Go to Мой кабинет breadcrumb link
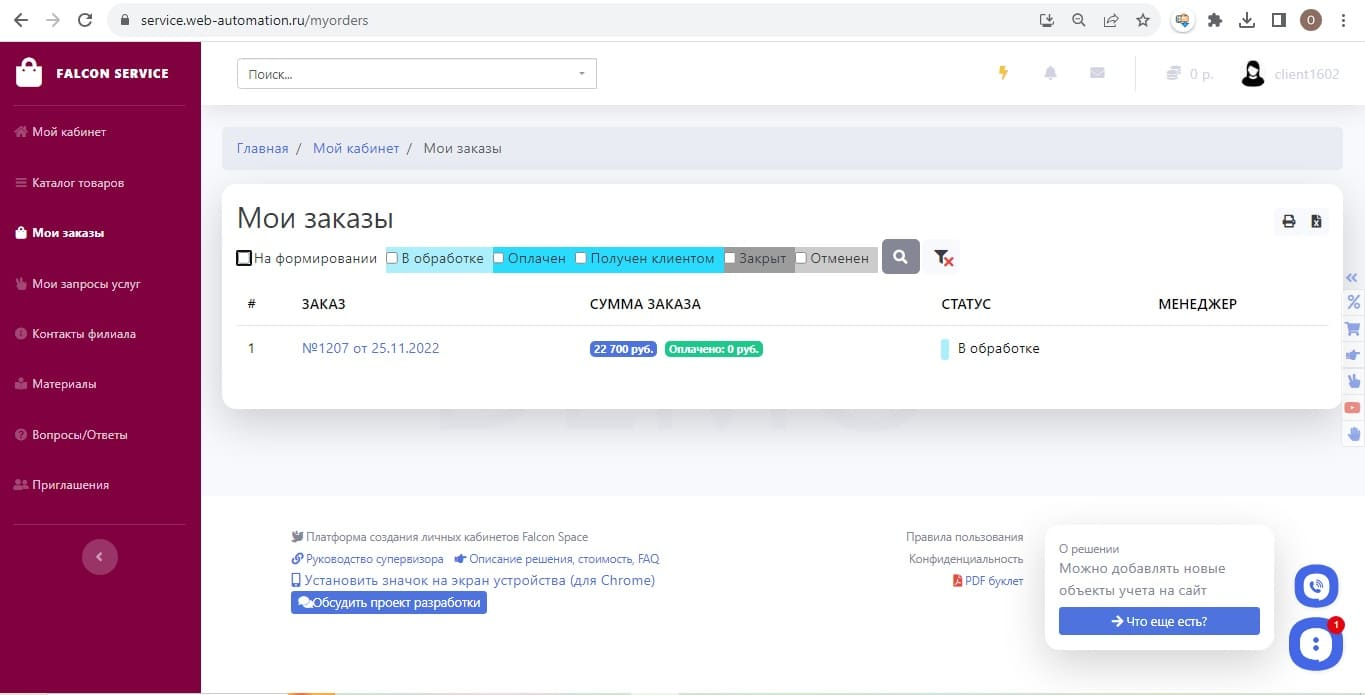Image resolution: width=1365 pixels, height=695 pixels. [356, 148]
